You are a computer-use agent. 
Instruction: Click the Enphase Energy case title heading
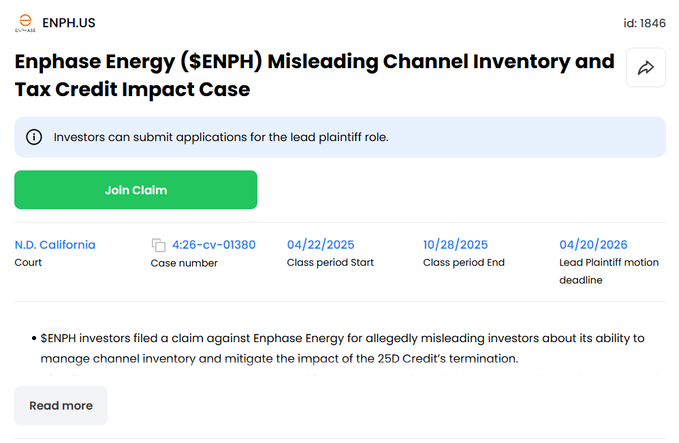click(x=314, y=75)
